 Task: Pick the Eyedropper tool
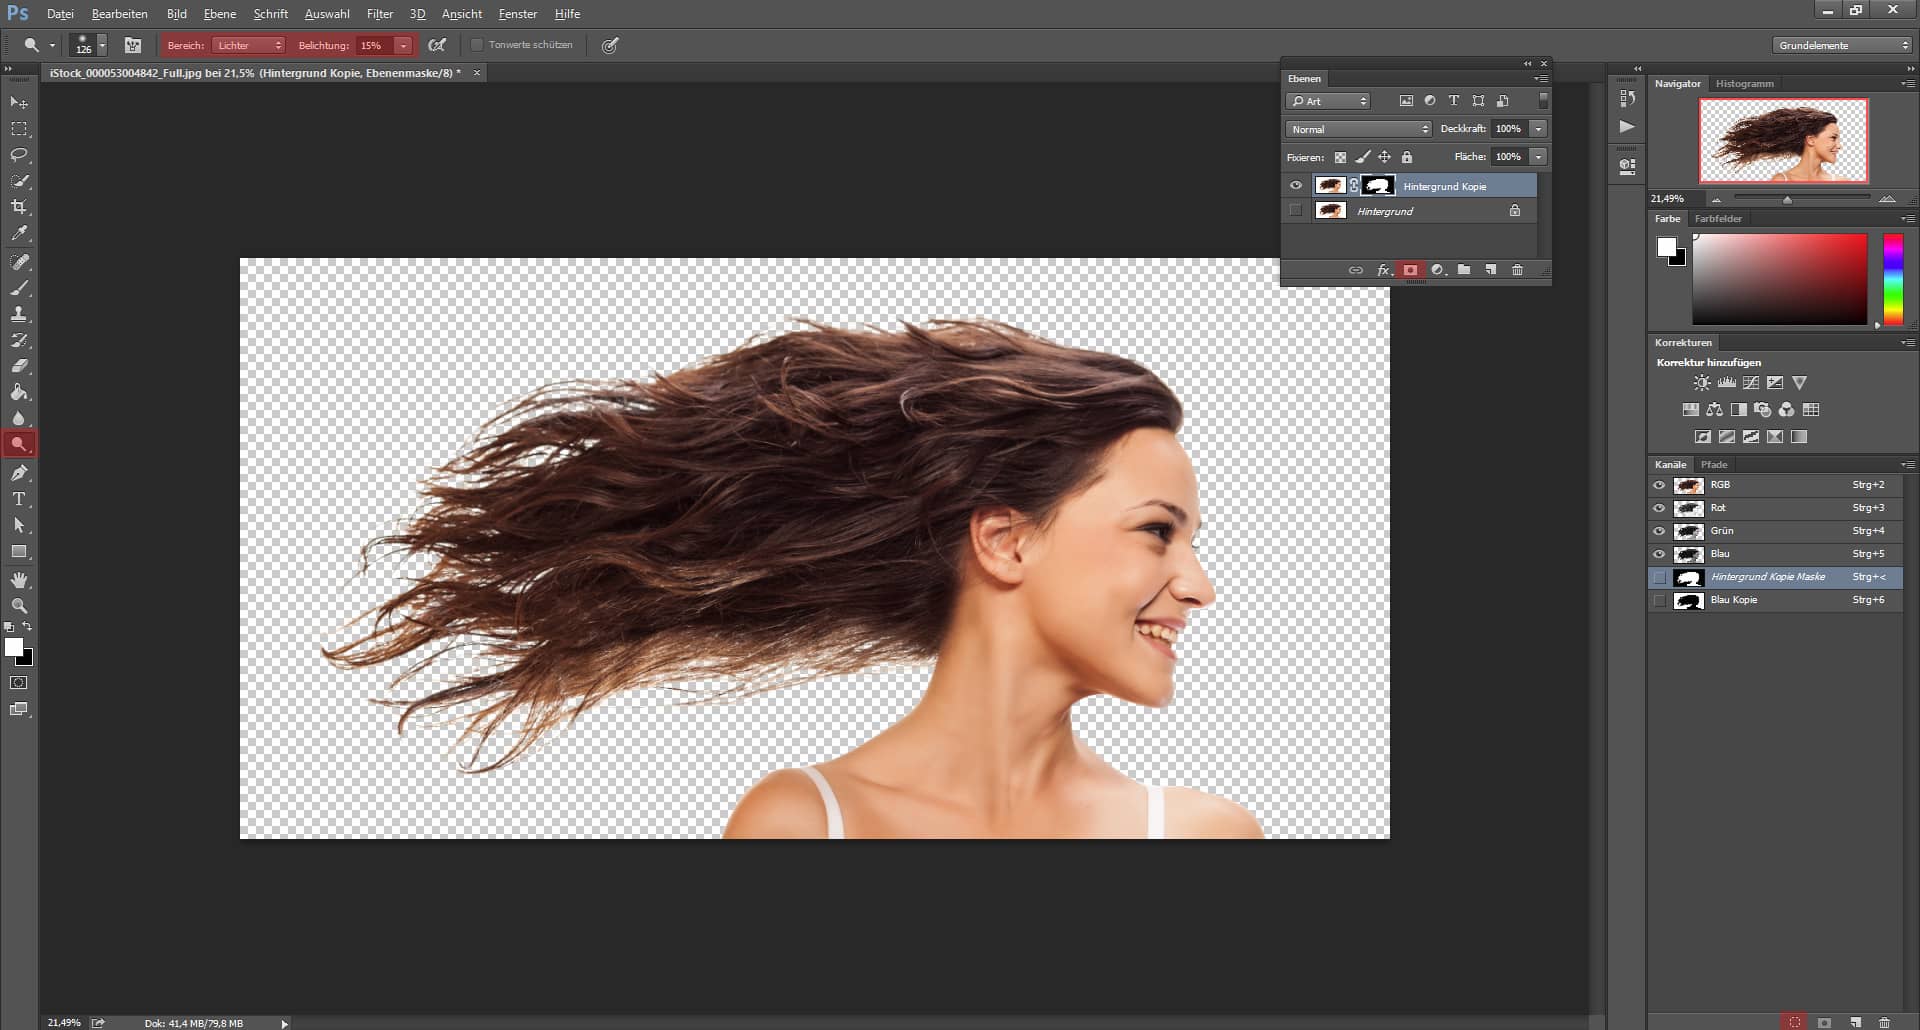click(x=19, y=233)
